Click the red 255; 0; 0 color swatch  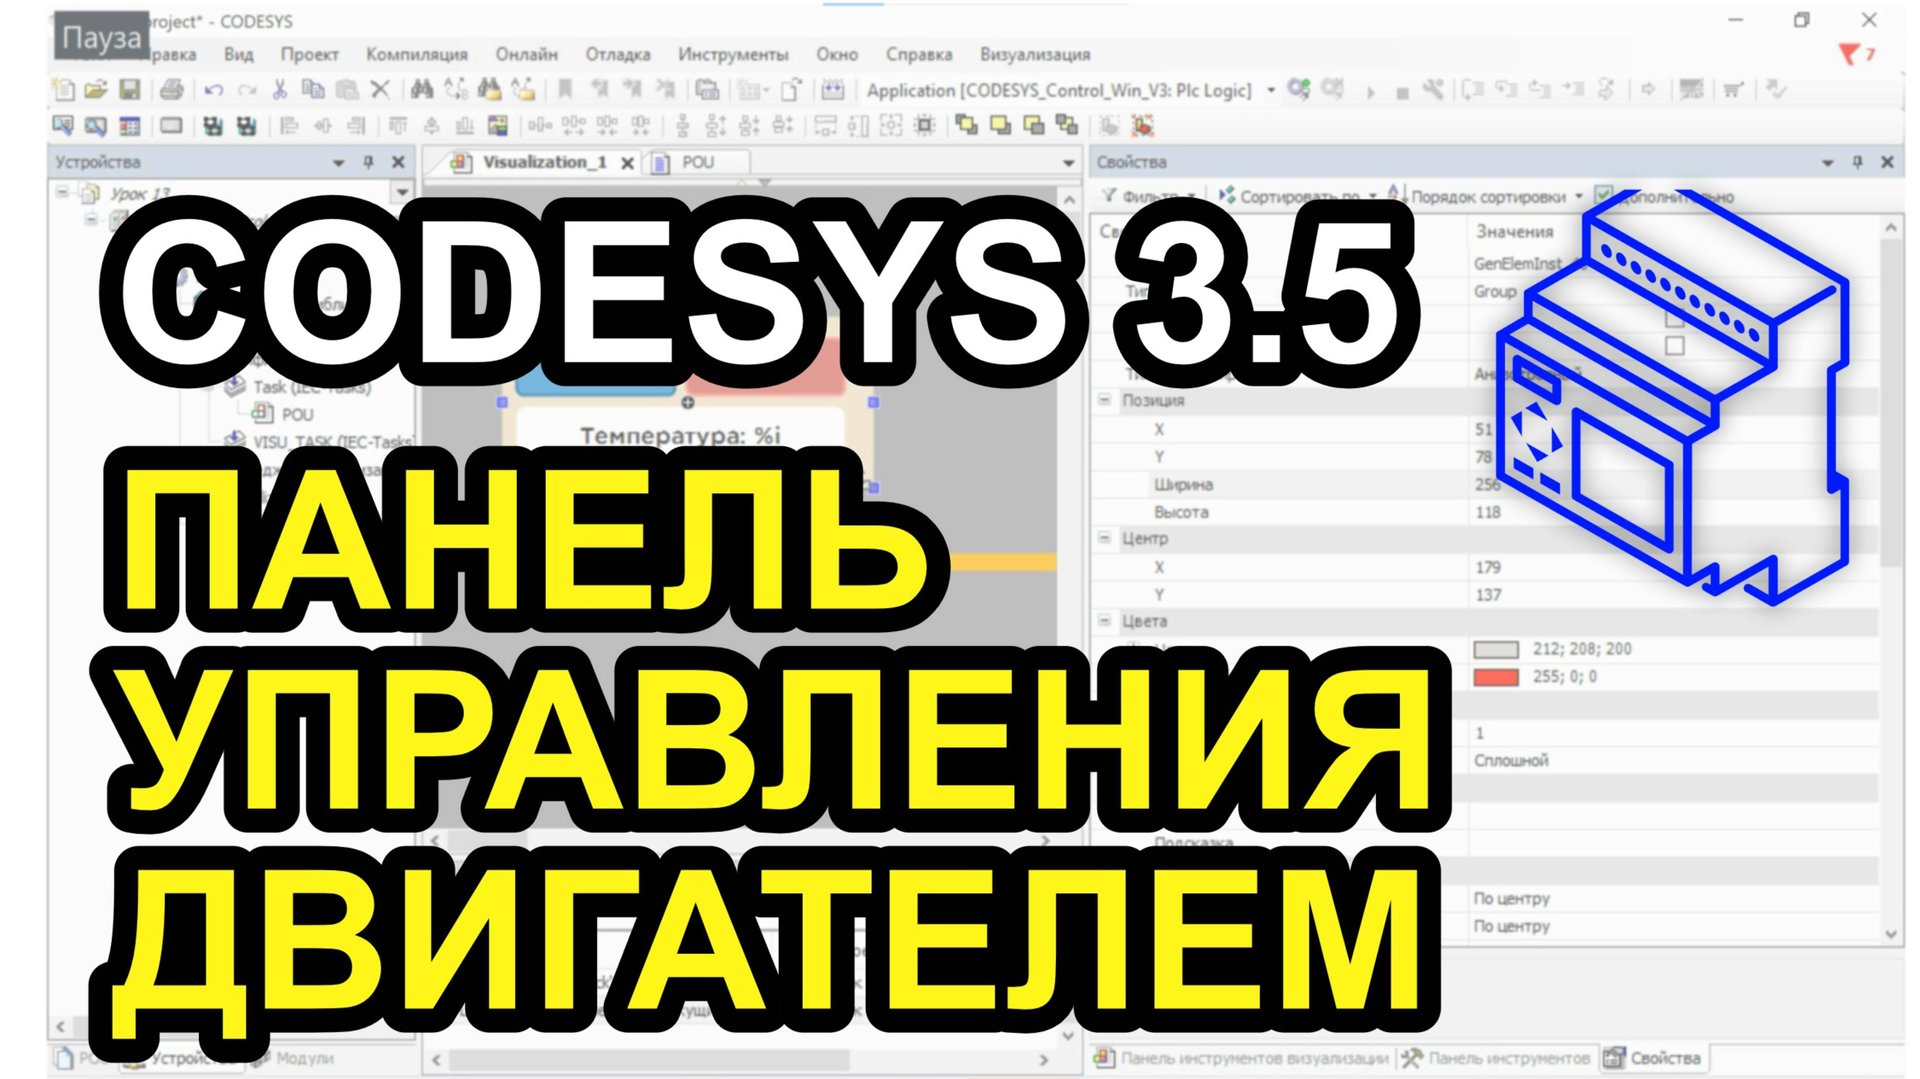coord(1496,677)
